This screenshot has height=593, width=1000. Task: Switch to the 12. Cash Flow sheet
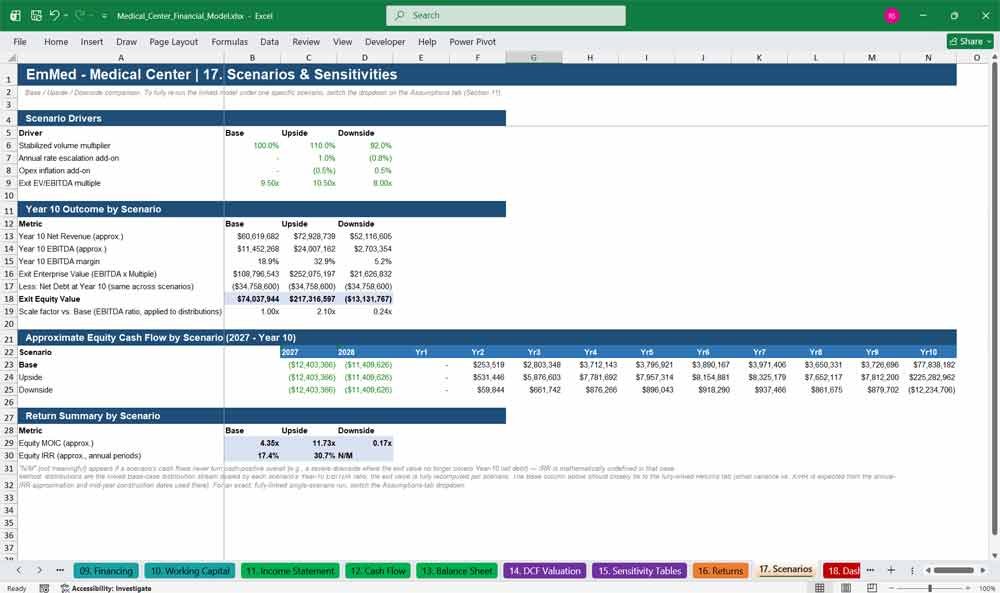click(x=378, y=571)
